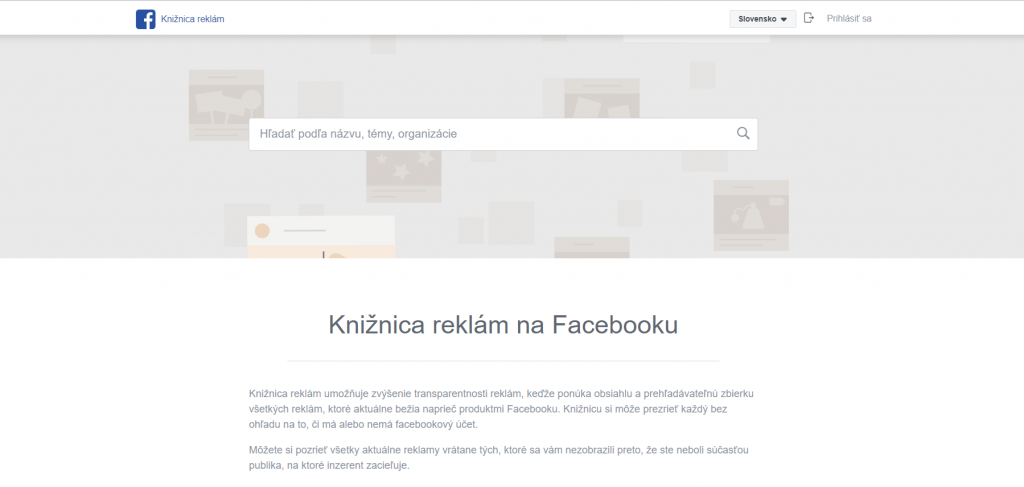
Task: Click the magnifying glass search icon
Action: click(x=743, y=133)
